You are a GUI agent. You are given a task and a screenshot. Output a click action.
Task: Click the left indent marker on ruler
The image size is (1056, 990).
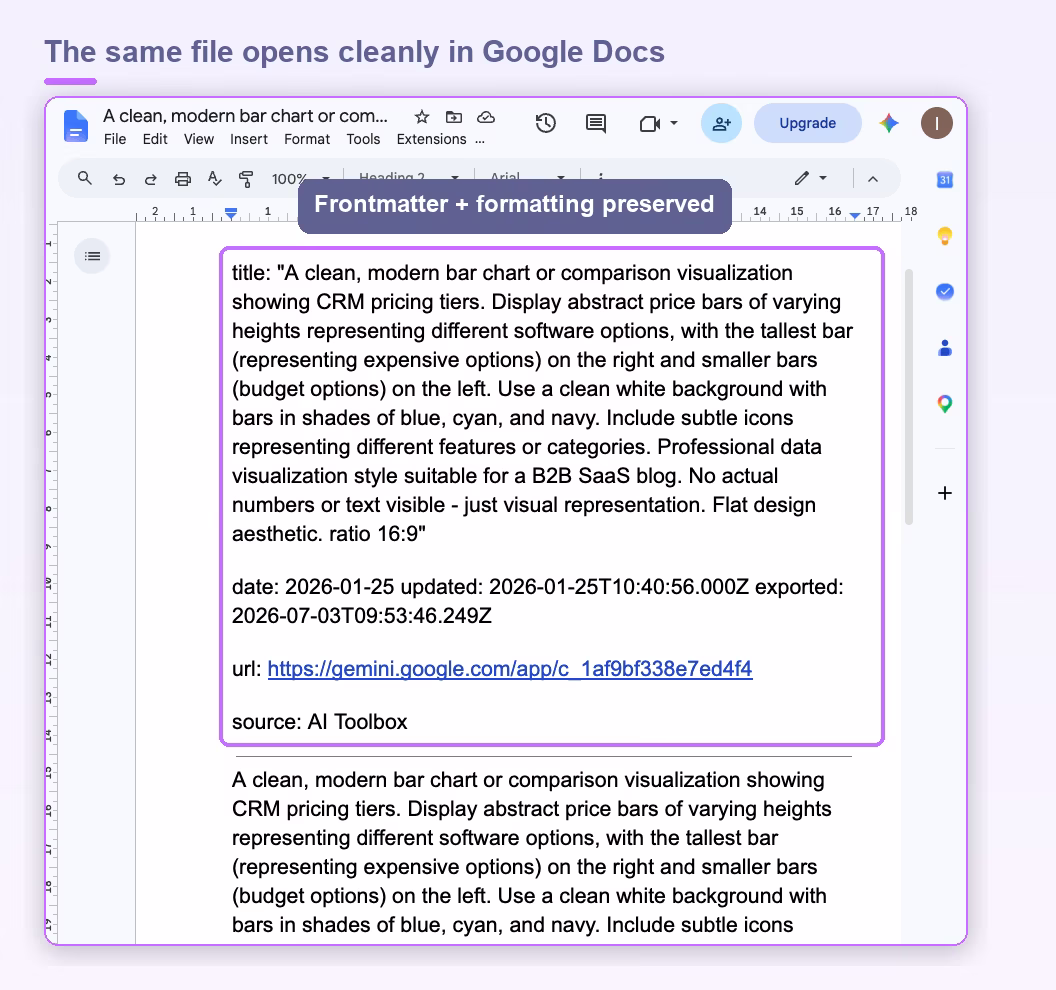(x=231, y=214)
